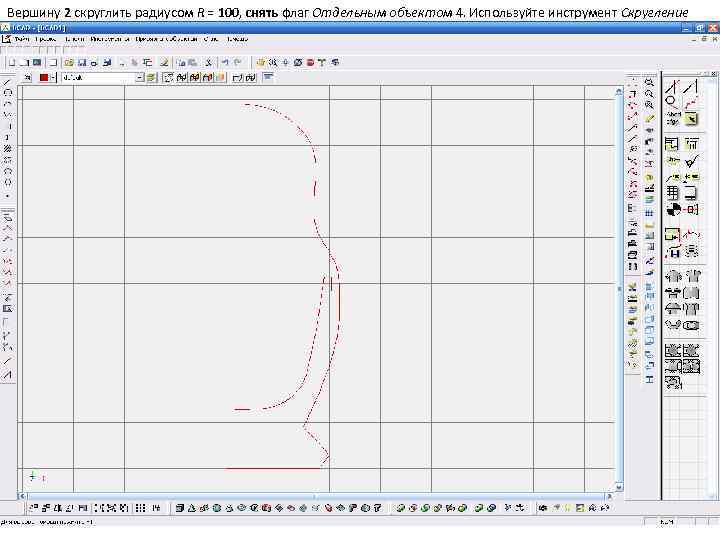Click the Redo arrow icon
Screen dimensions: 720x540
(237, 62)
